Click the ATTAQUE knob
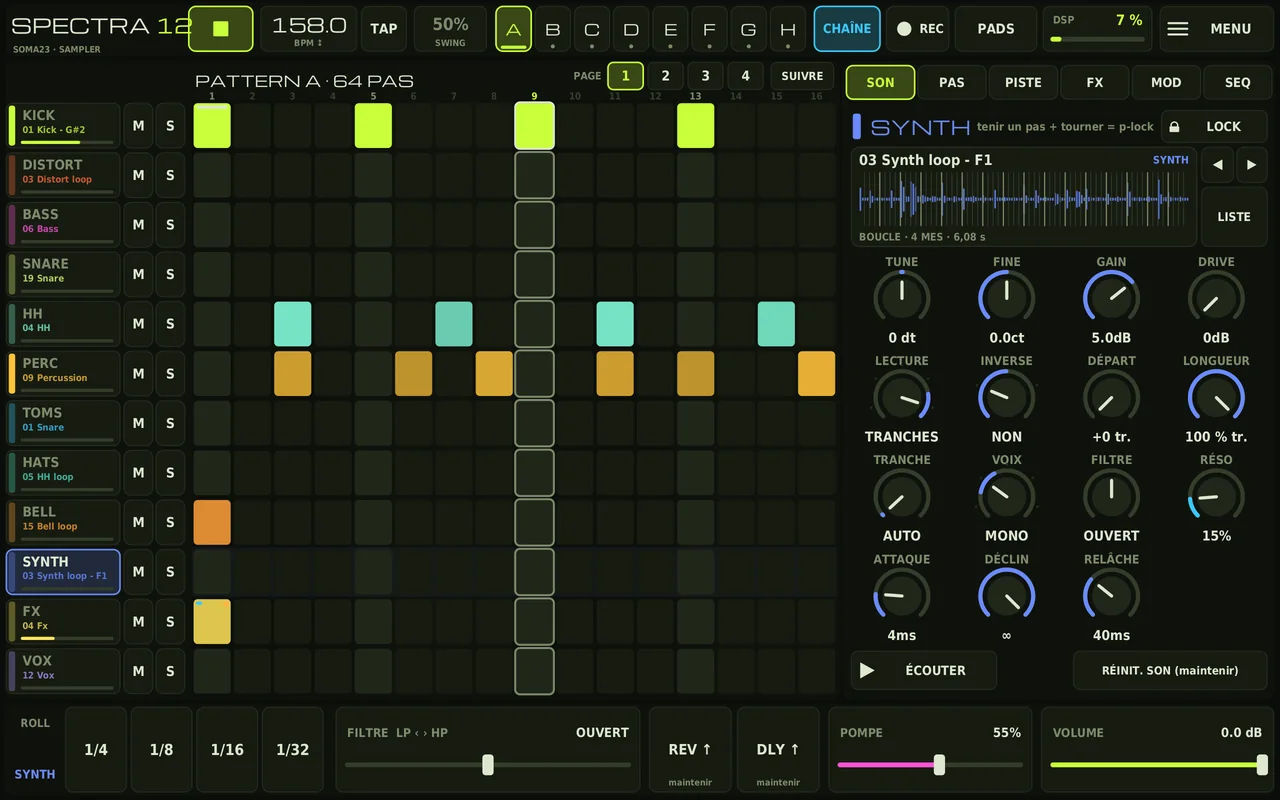Viewport: 1280px width, 800px height. click(x=902, y=596)
